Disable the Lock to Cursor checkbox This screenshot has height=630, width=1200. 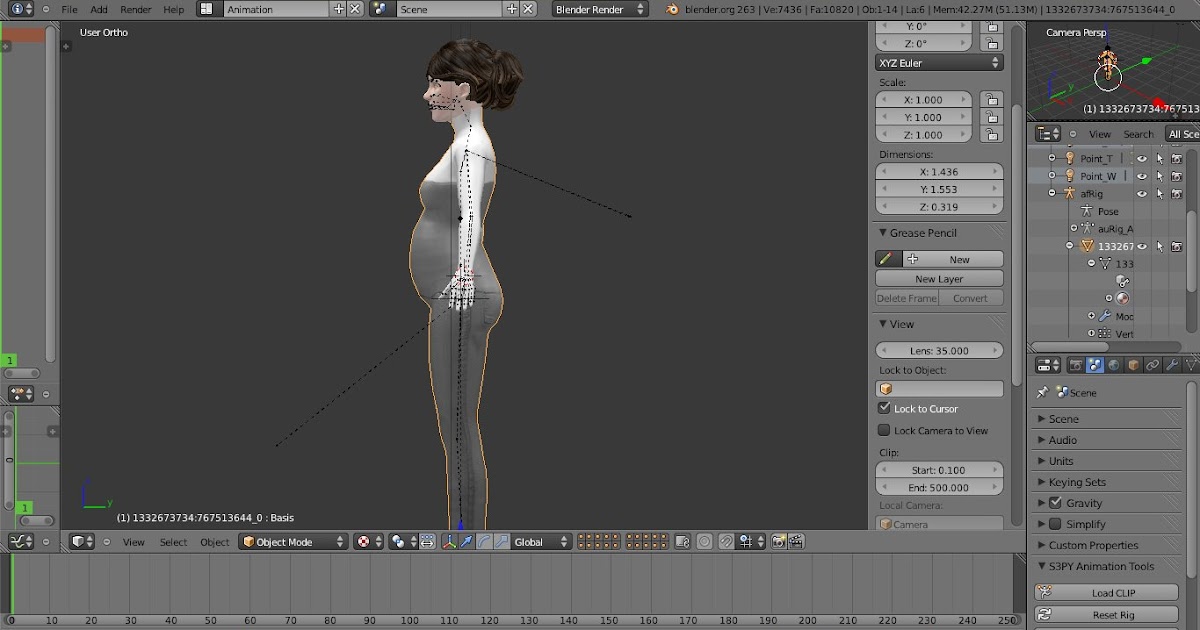click(886, 408)
